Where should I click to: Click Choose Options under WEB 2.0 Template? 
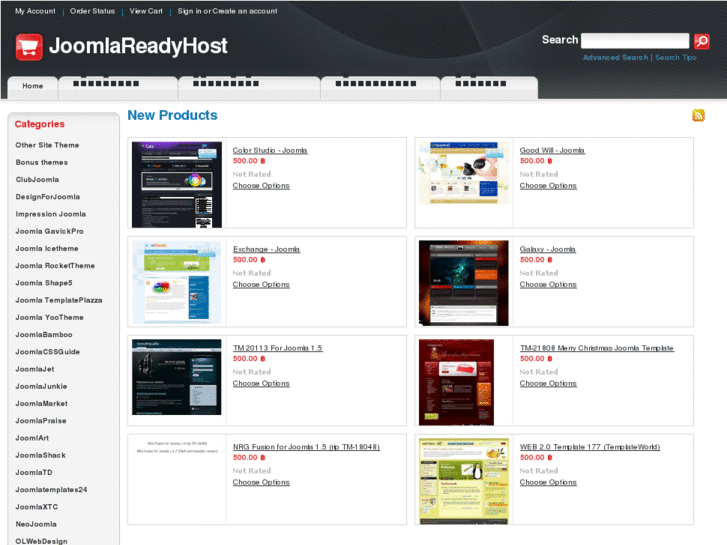548,482
